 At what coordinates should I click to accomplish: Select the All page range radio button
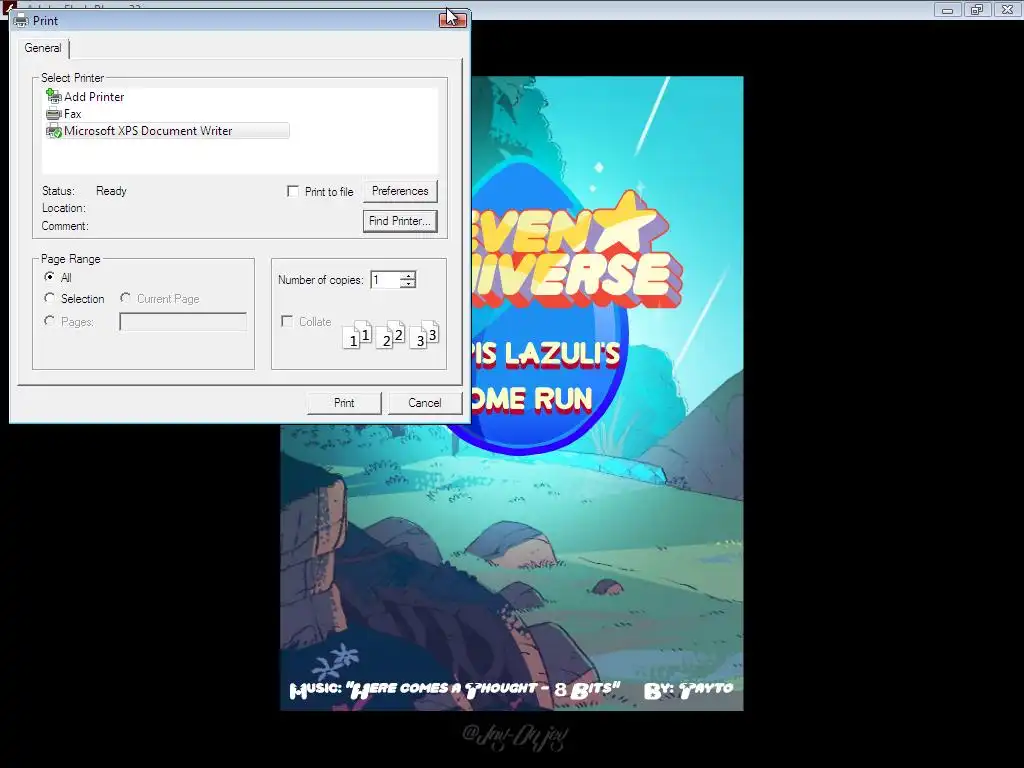tap(50, 277)
